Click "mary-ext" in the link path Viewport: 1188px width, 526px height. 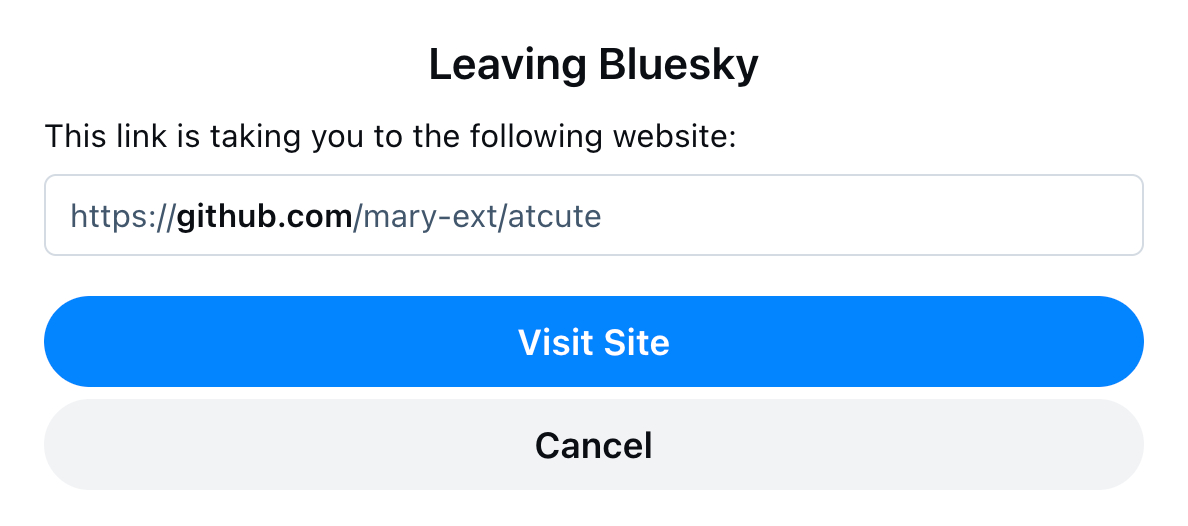pyautogui.click(x=430, y=215)
